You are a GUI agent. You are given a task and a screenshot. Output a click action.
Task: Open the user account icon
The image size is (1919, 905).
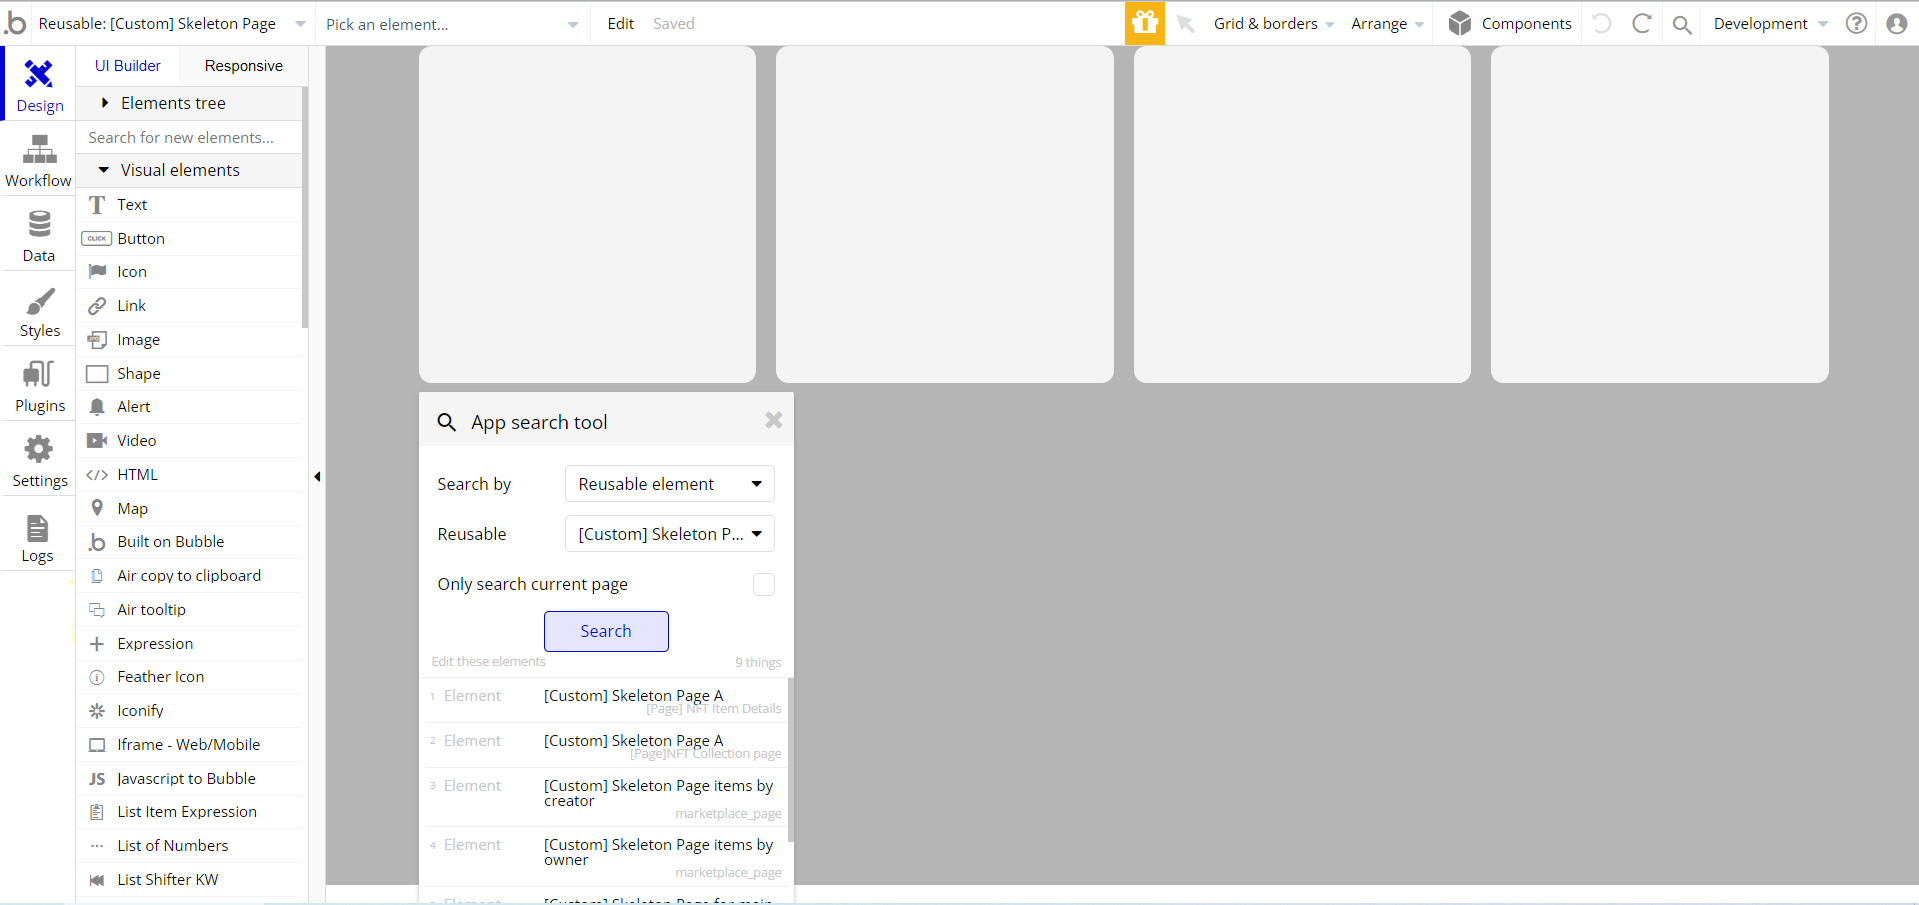pos(1897,23)
